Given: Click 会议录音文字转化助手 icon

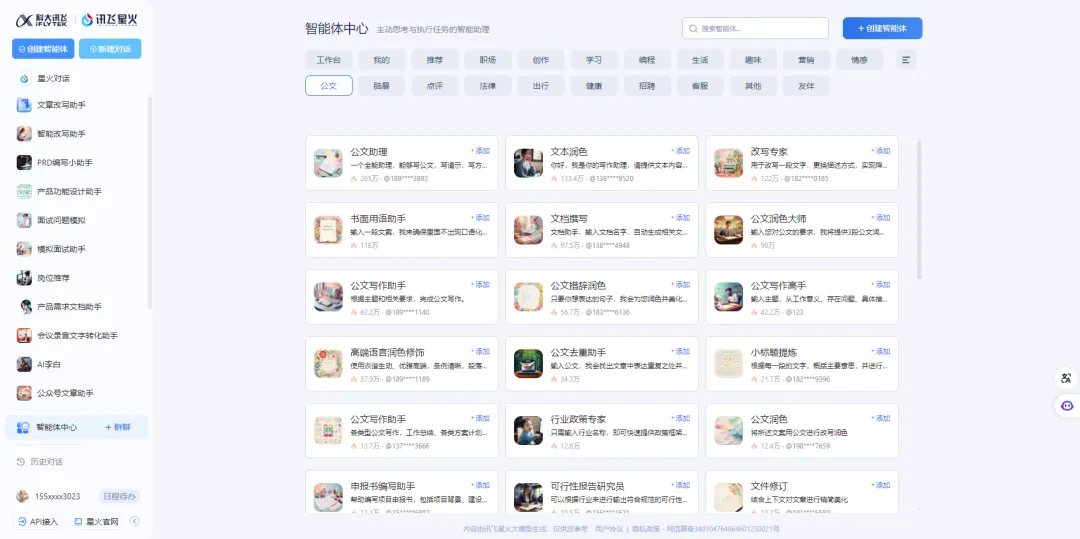Looking at the screenshot, I should pyautogui.click(x=24, y=335).
